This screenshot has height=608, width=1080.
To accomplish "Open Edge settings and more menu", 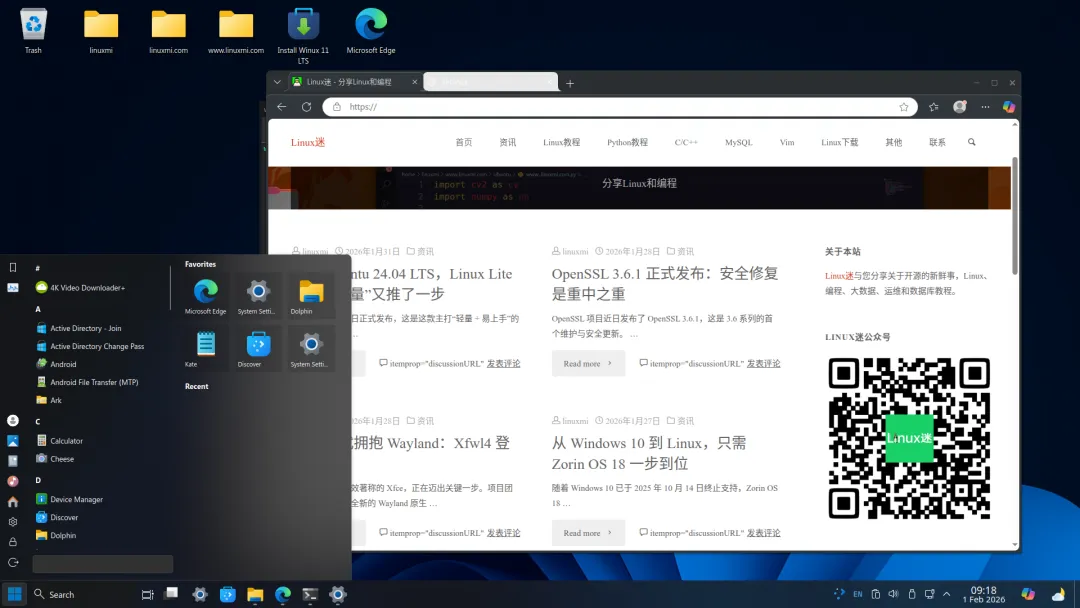I will 985,107.
